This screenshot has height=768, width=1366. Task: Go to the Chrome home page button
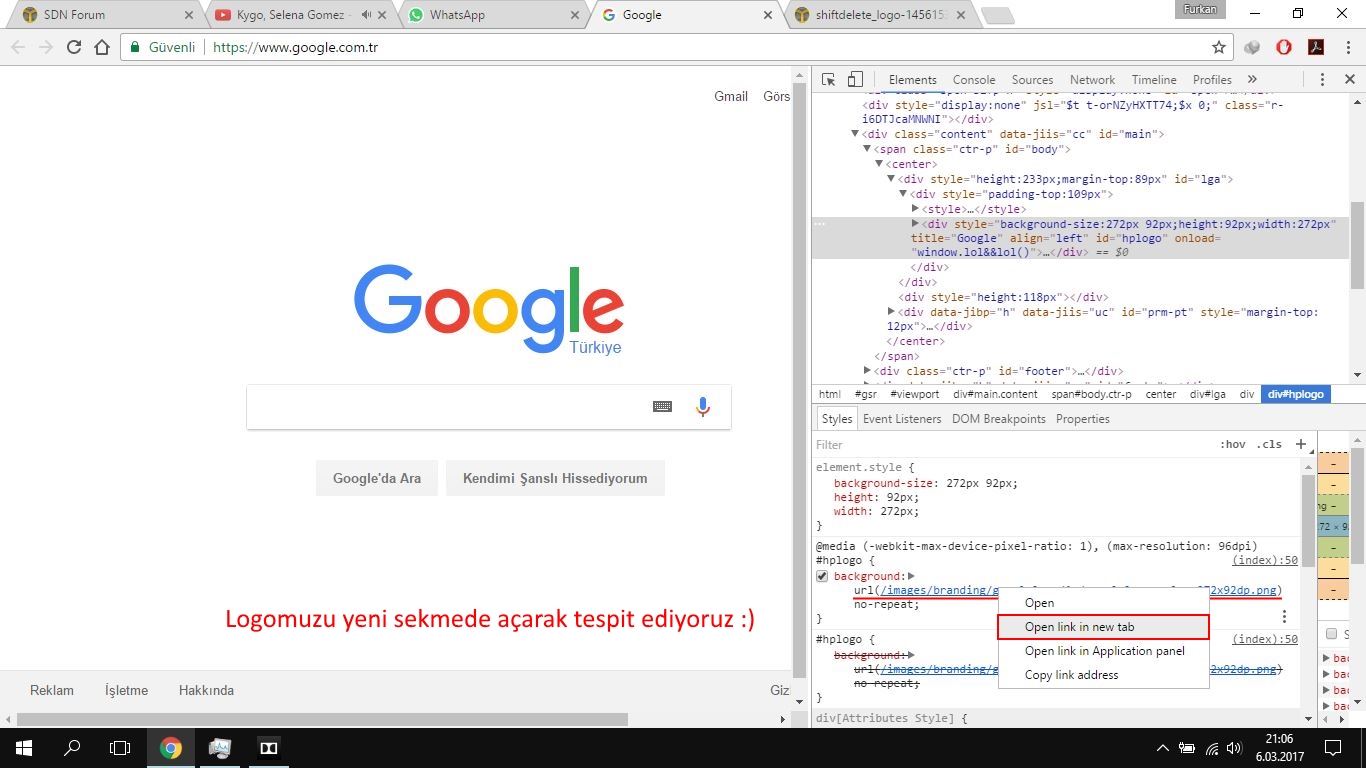[x=101, y=47]
